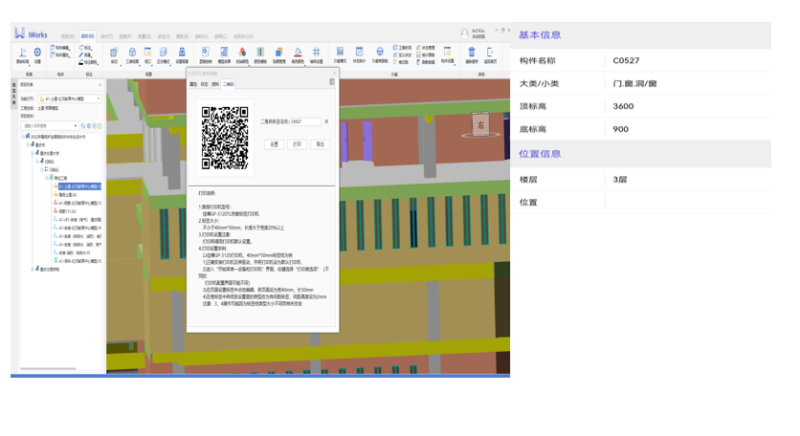Collapse the 单位工程 tree node

46,178
